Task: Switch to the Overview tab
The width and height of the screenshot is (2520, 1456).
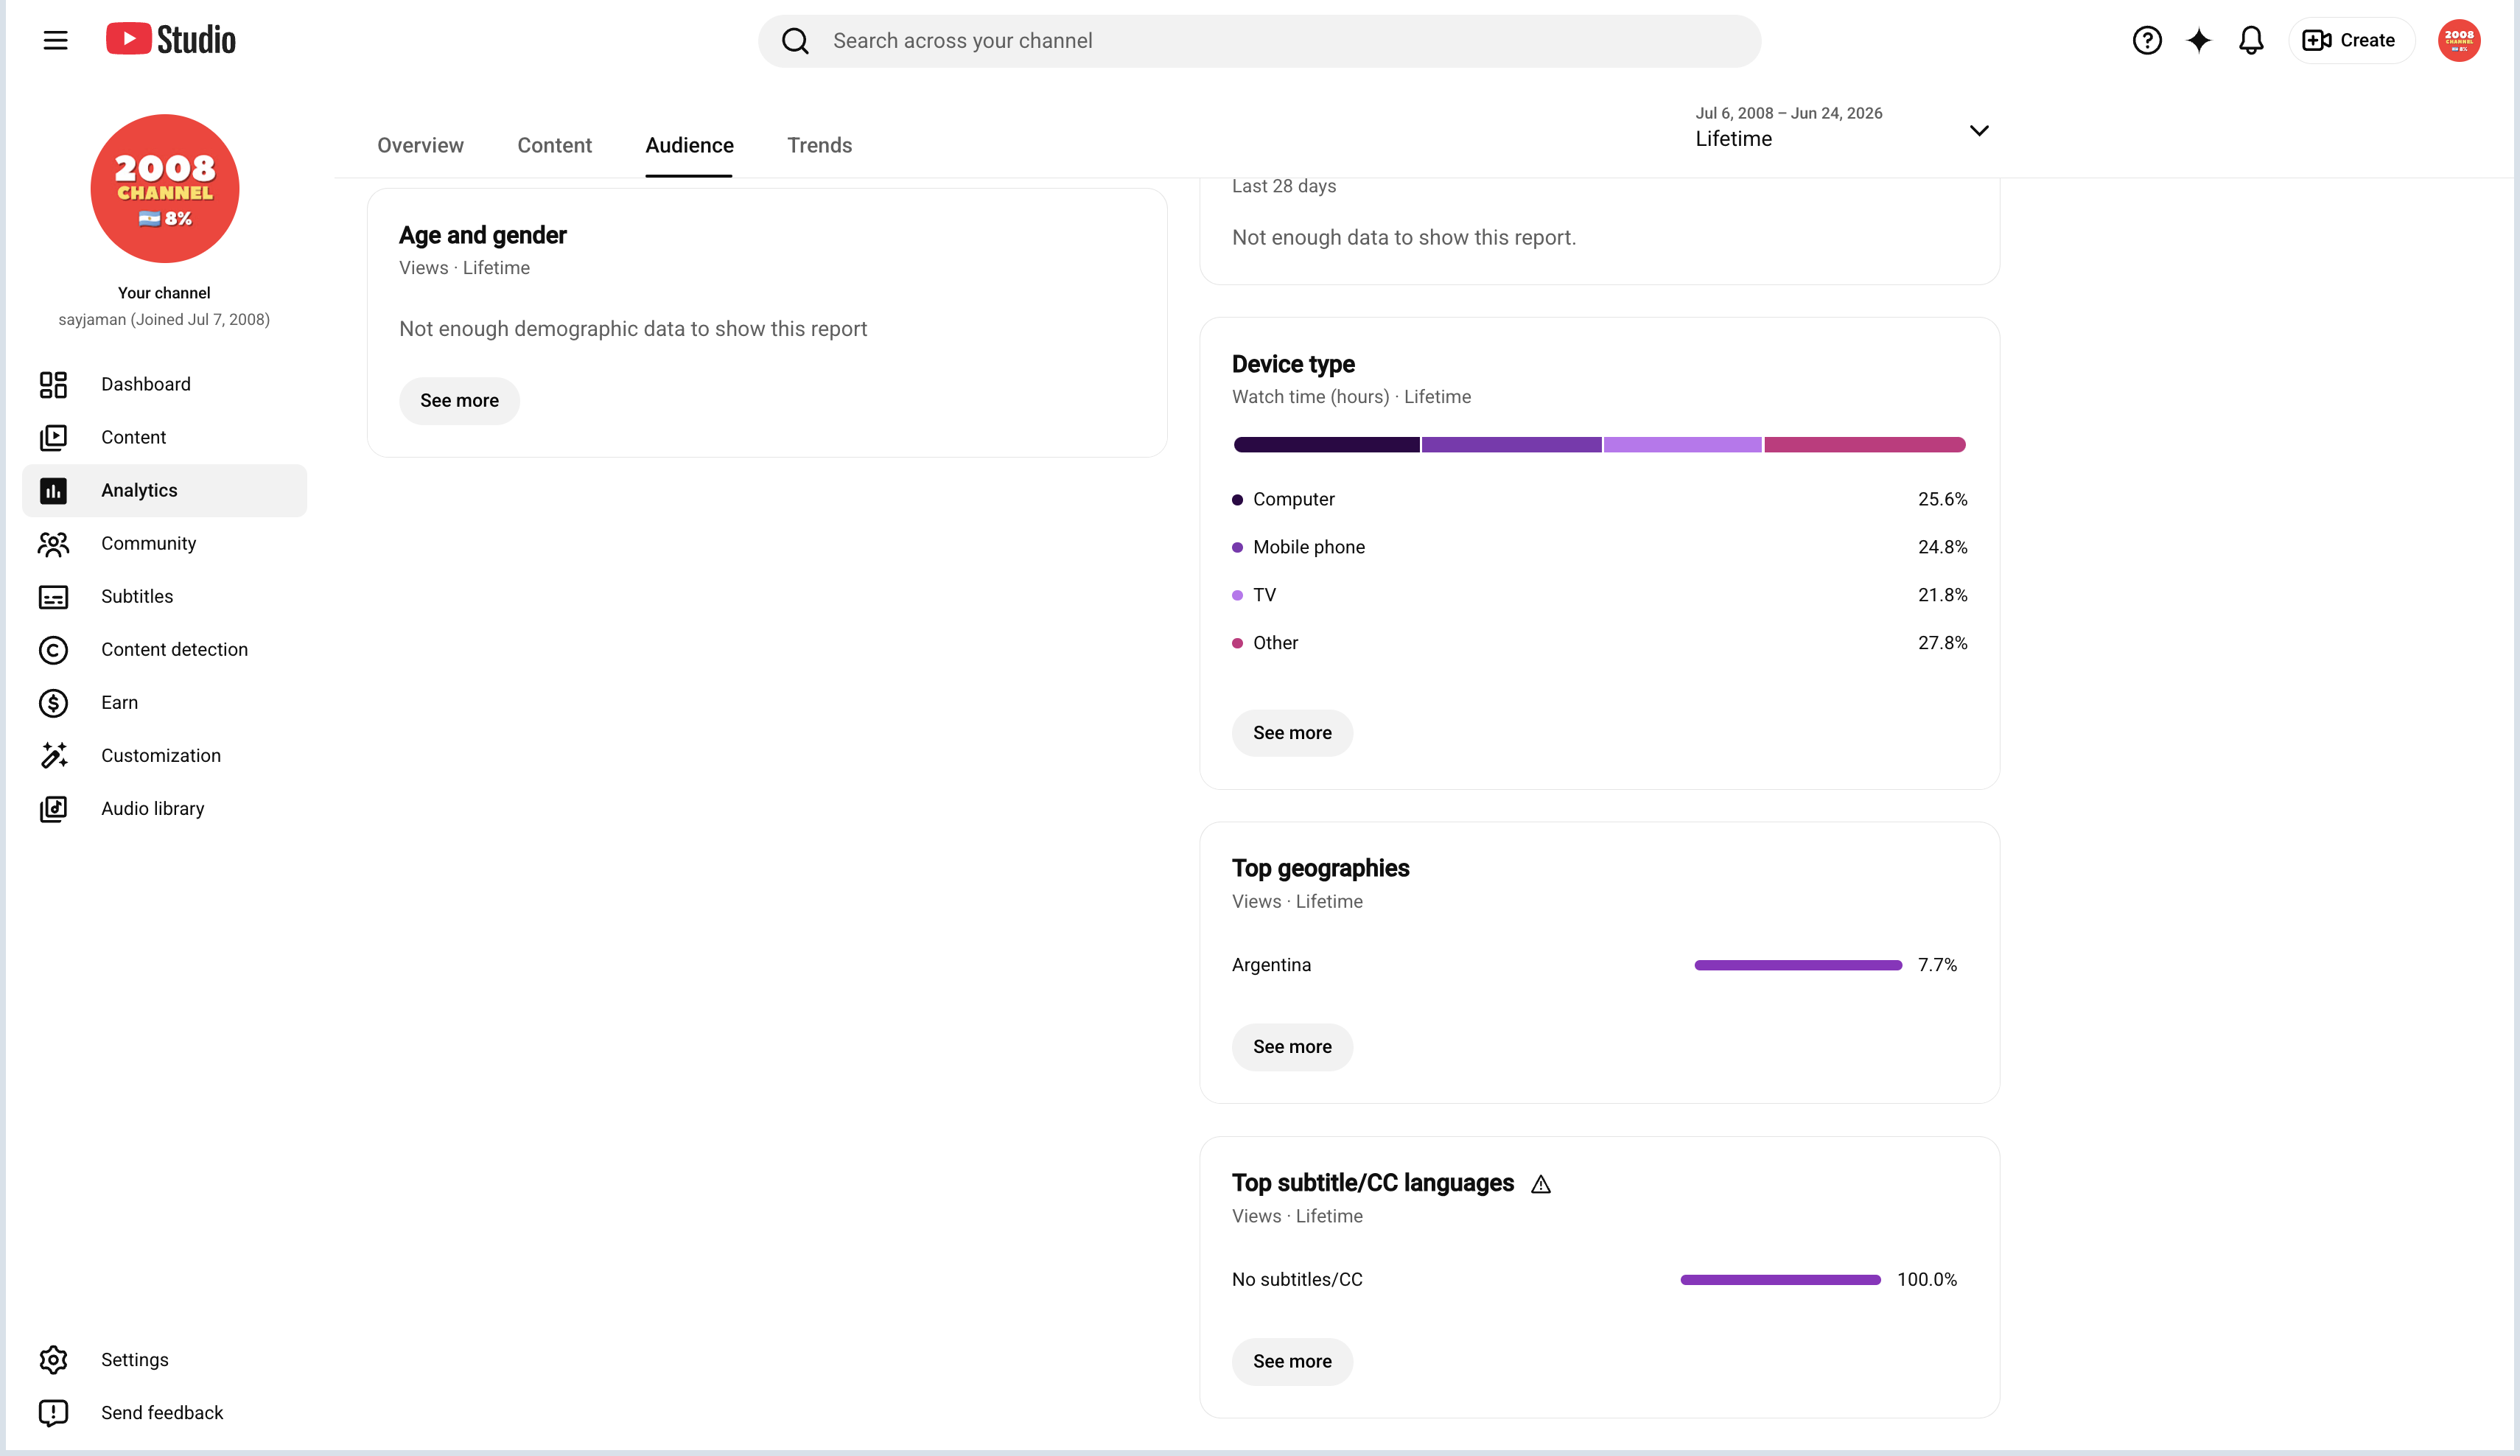Action: coord(420,145)
